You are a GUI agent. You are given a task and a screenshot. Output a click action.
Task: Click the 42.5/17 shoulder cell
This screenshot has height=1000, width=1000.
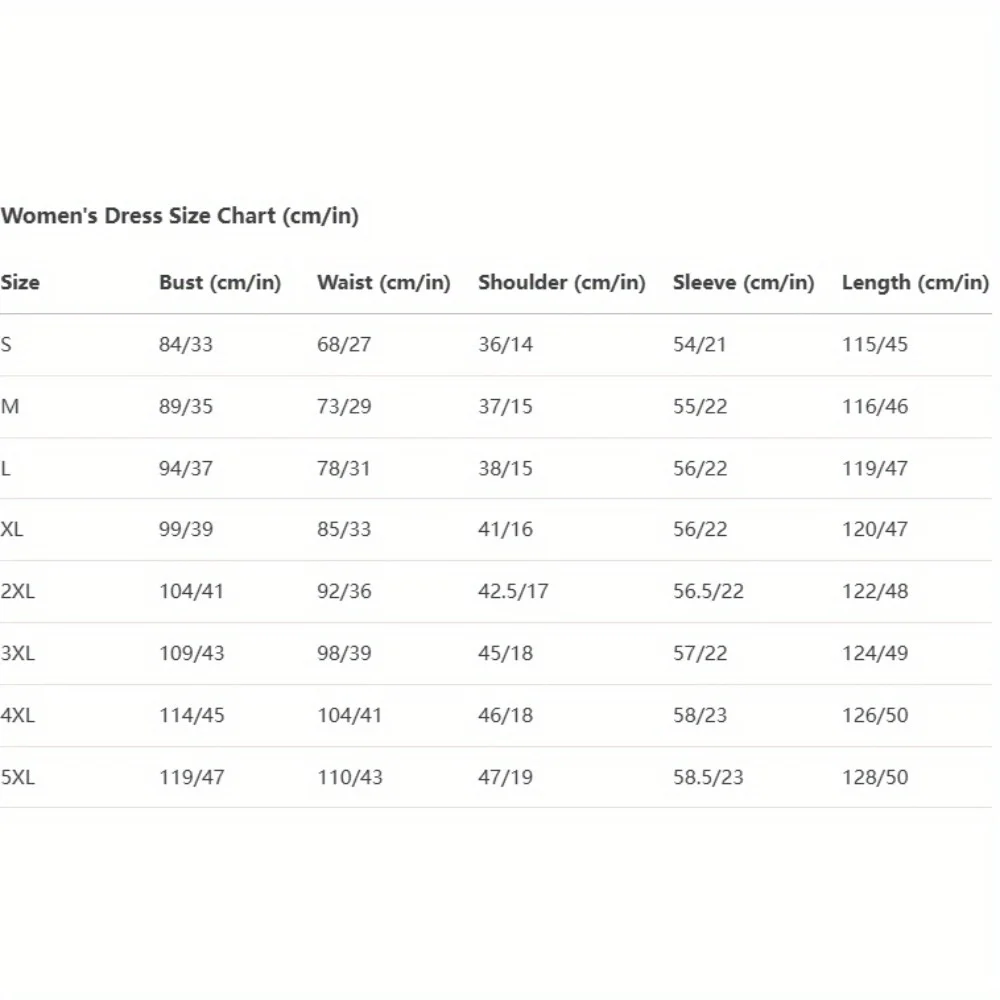point(513,591)
